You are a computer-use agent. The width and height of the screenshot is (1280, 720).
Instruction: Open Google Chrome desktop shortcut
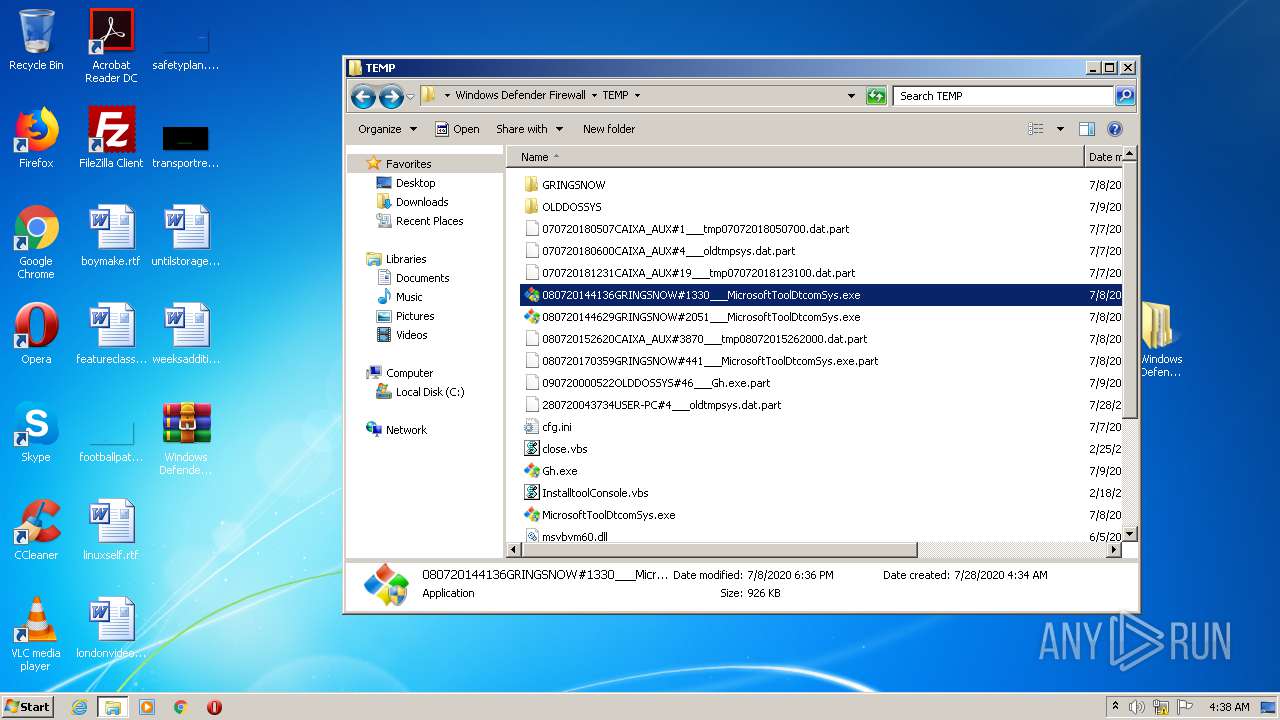36,242
